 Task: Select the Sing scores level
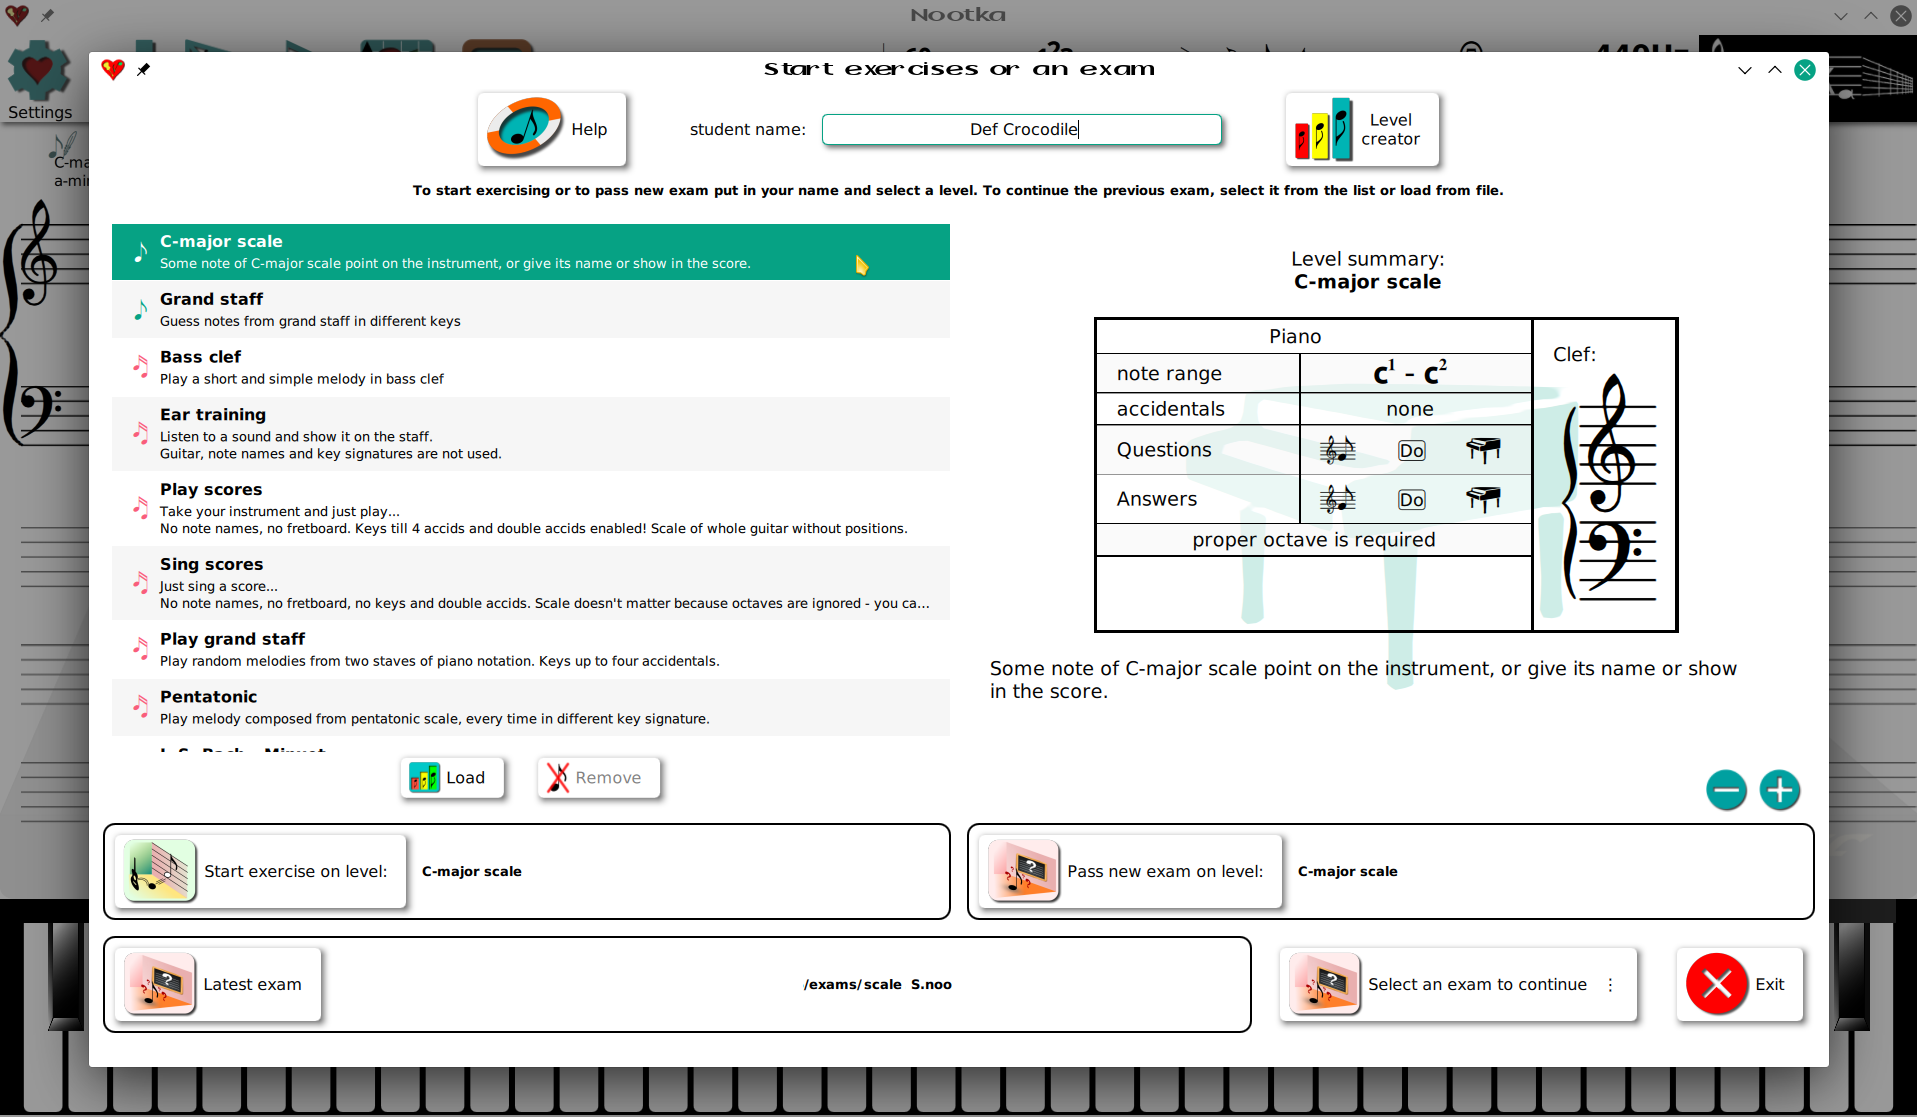531,583
